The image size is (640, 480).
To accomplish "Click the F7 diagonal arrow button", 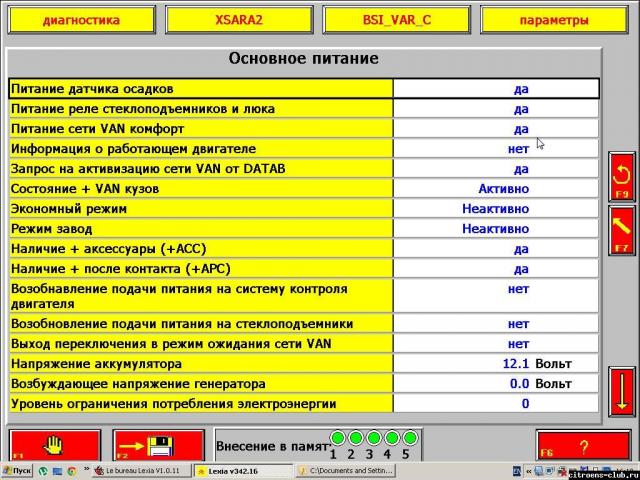I will point(622,229).
